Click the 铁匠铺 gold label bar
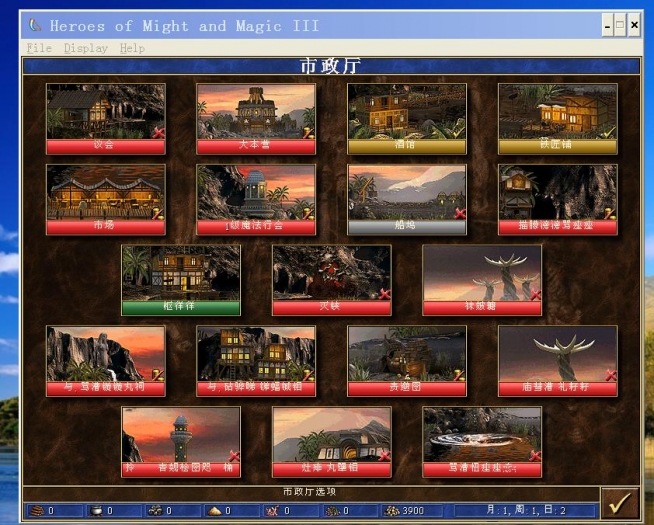Screen dimensions: 654x525 558,146
